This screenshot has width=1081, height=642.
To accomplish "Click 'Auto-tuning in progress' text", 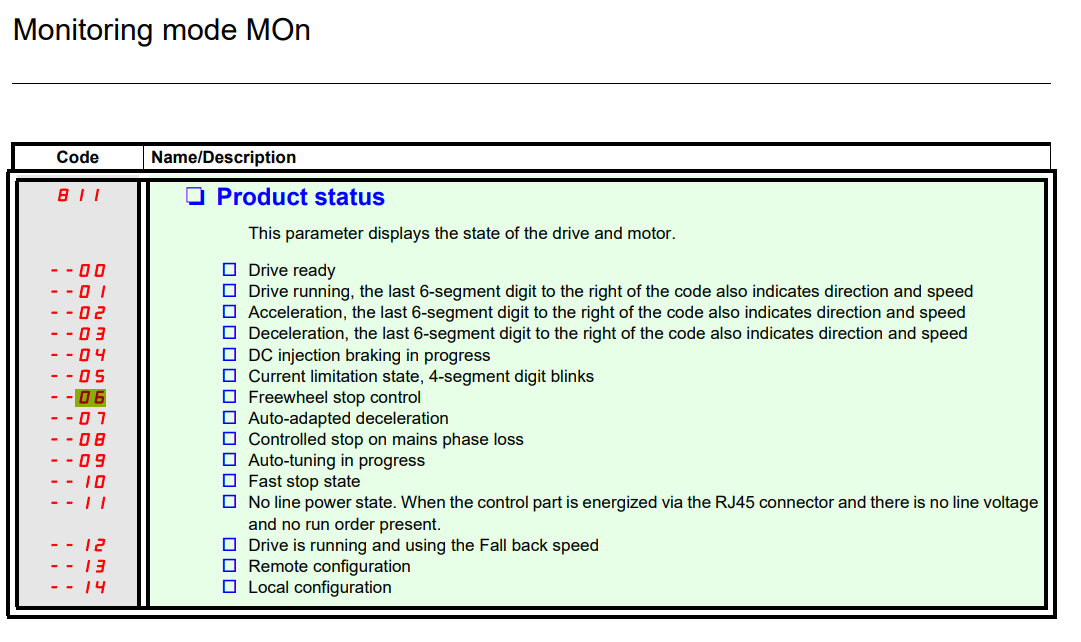I will tap(336, 461).
